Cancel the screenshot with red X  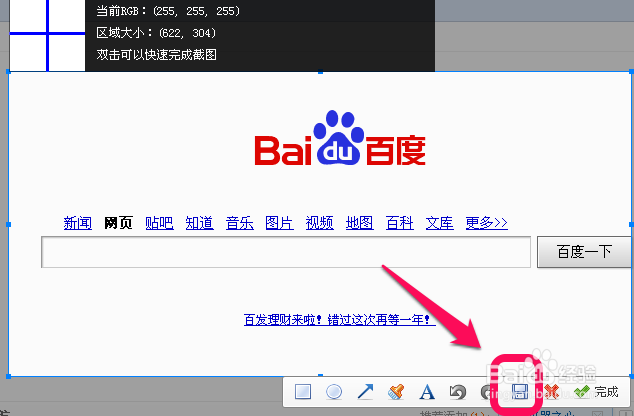(x=551, y=391)
